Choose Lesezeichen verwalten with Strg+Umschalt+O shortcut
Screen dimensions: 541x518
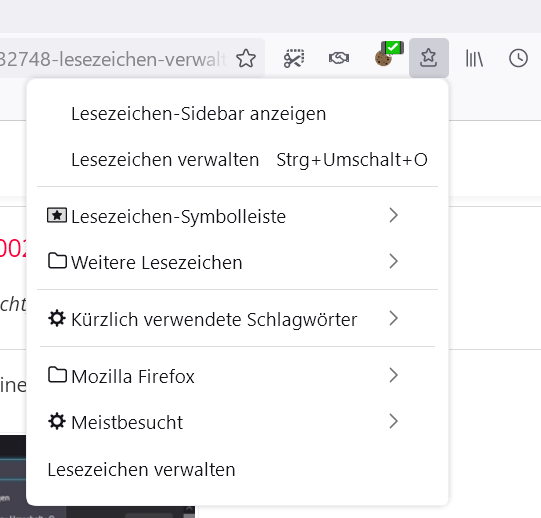(x=237, y=159)
